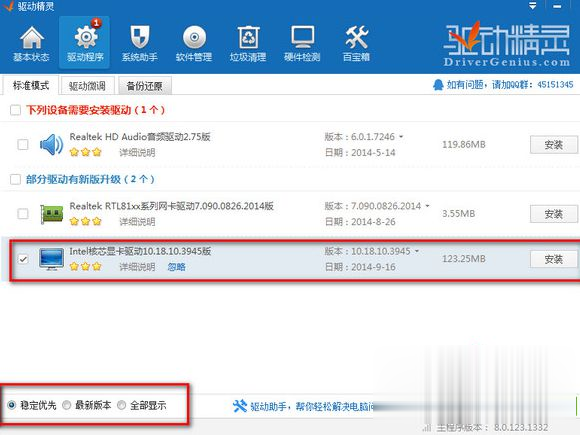Open 百宝箱 tools icon
Image resolution: width=580 pixels, height=435 pixels.
click(356, 37)
